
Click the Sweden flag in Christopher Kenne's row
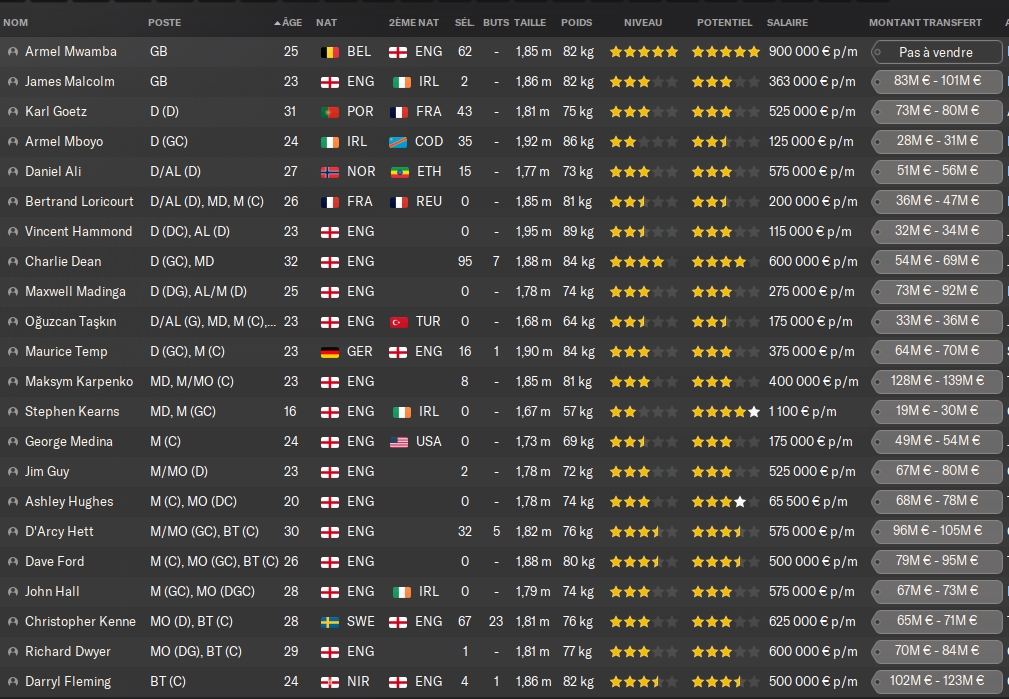point(329,621)
